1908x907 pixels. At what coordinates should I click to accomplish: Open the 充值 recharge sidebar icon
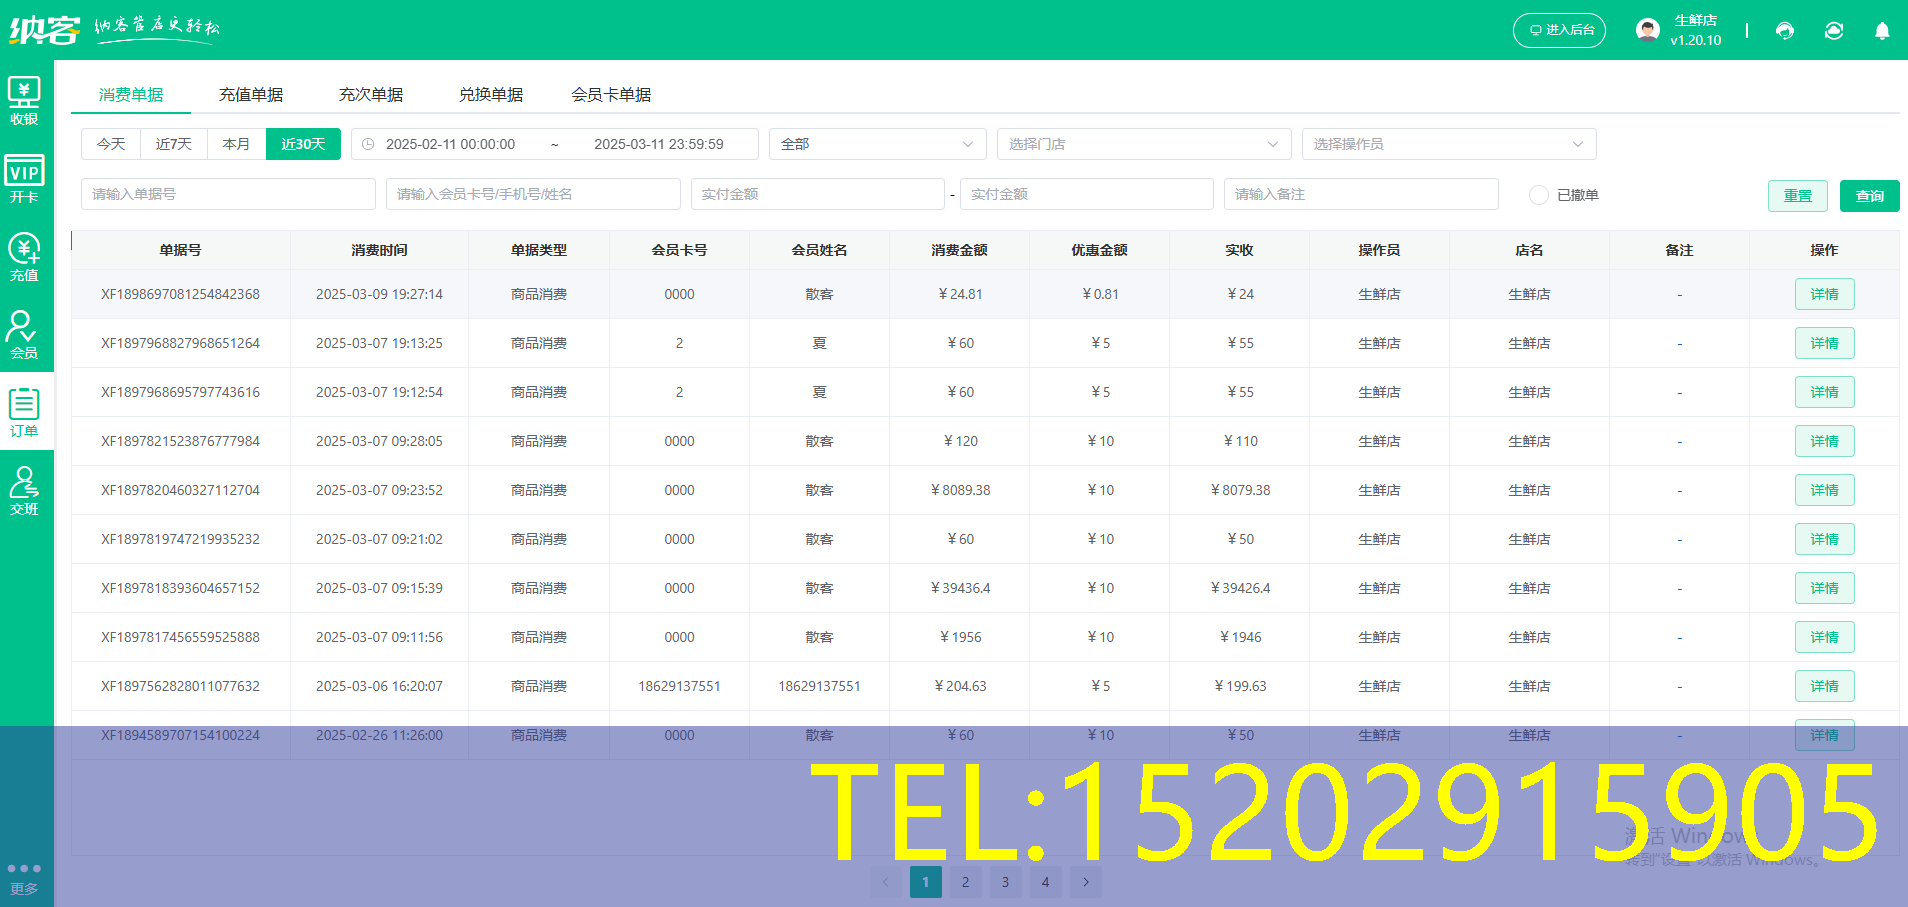pos(24,256)
